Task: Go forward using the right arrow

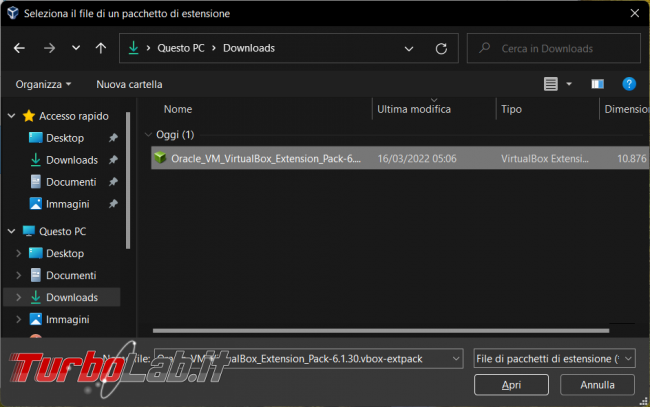Action: [49, 48]
